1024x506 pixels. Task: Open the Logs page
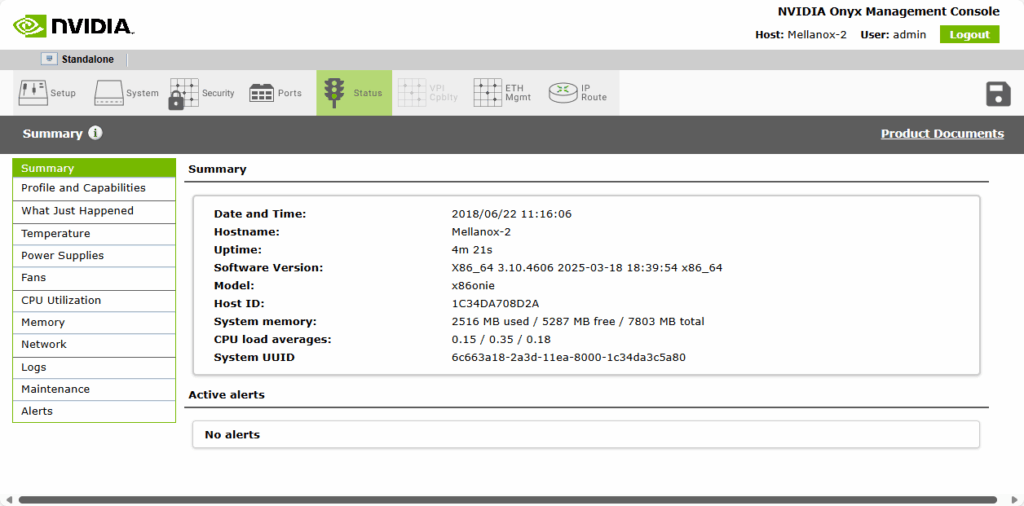(x=94, y=368)
